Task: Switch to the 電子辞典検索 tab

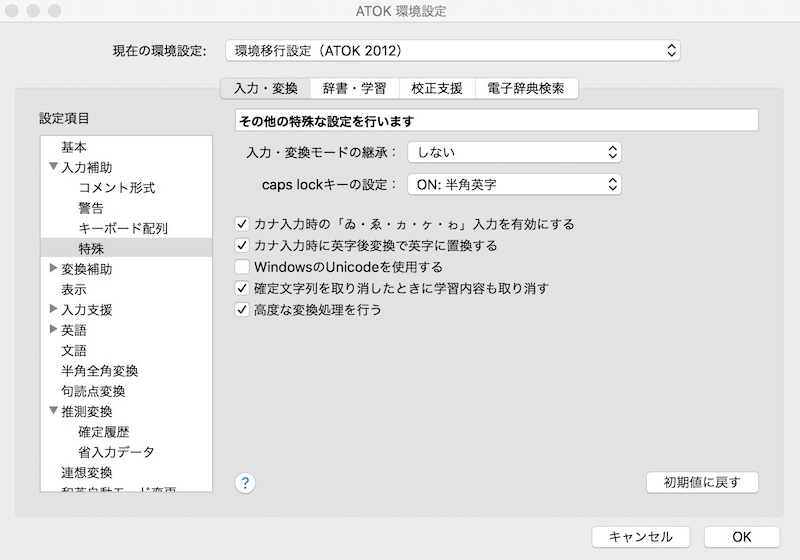Action: coord(526,88)
